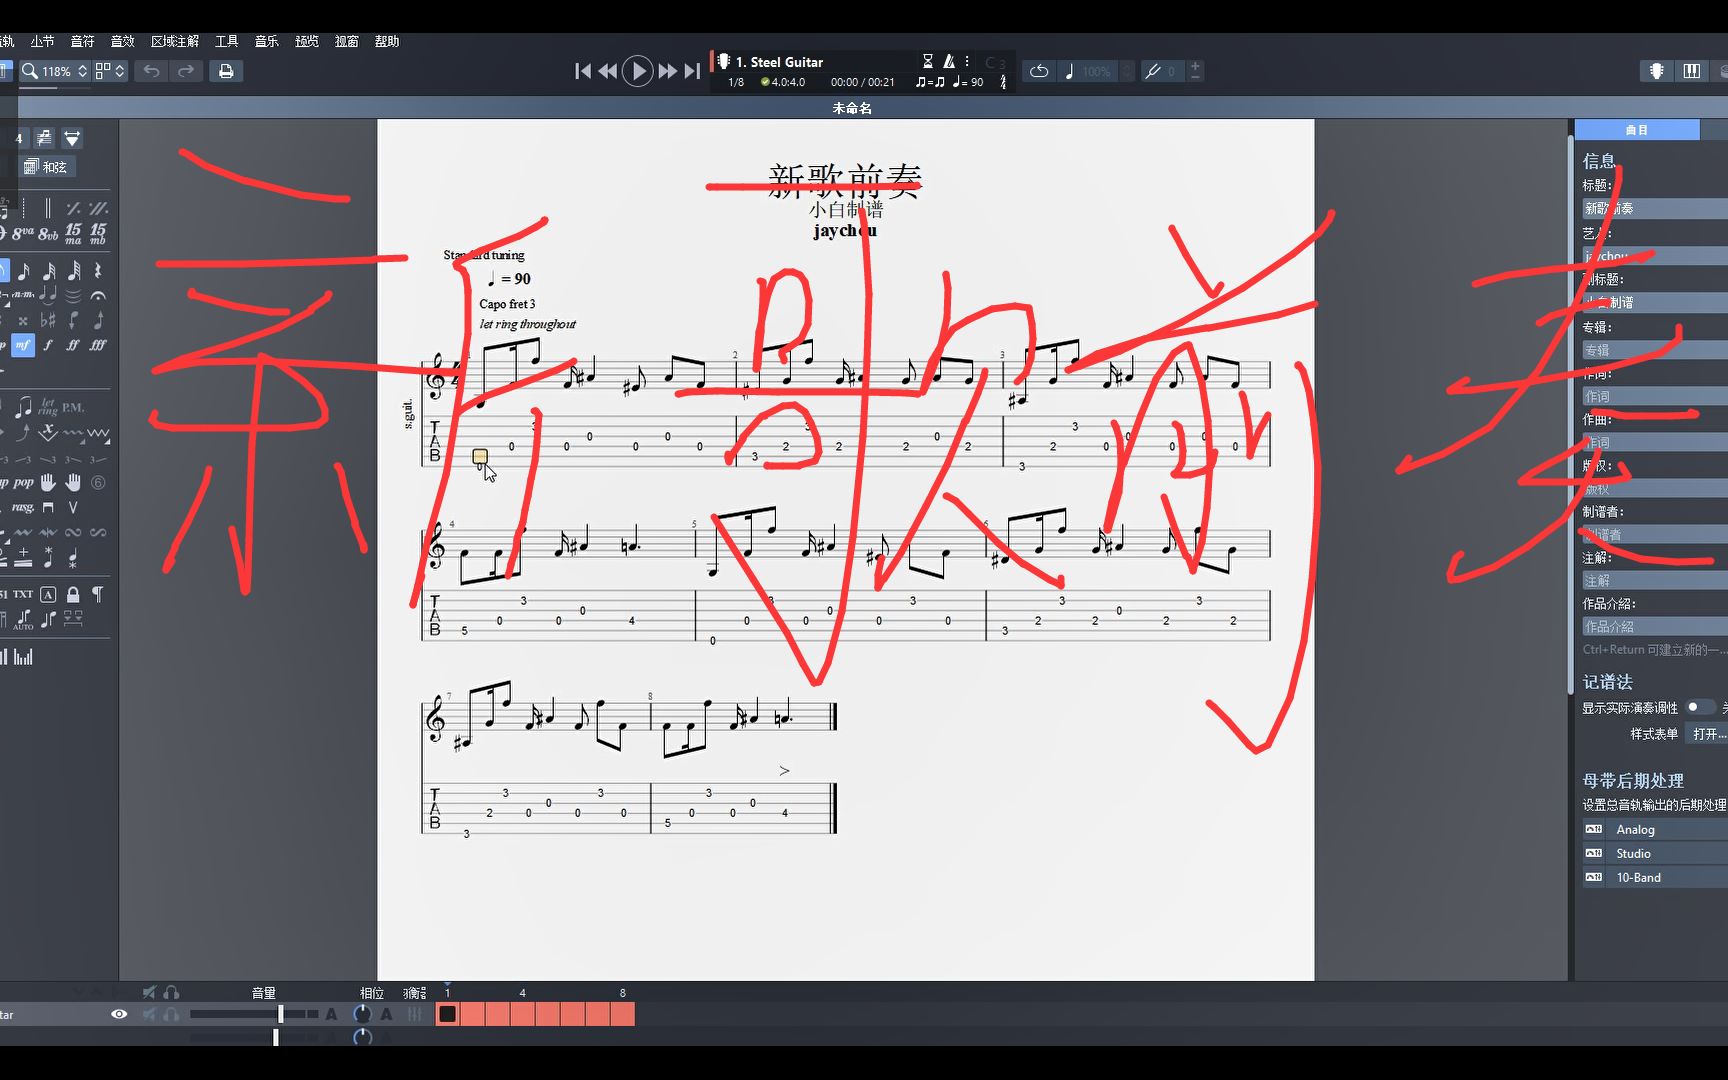
Task: Open the 视窗 menu
Action: click(x=347, y=41)
